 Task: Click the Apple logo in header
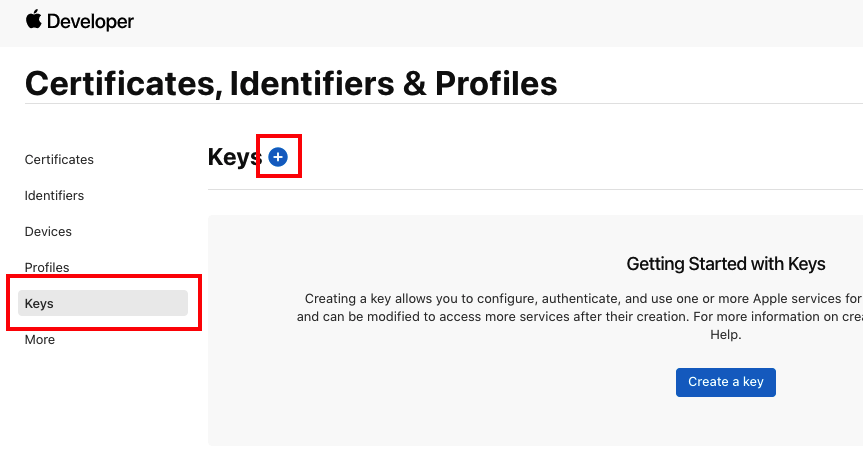[34, 19]
